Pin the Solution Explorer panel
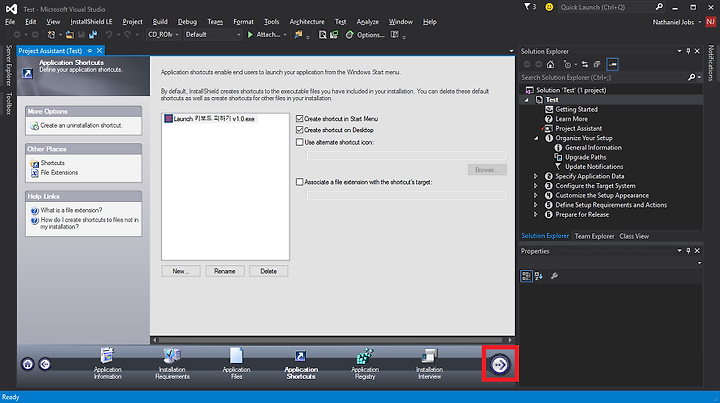720x403 pixels. click(x=688, y=51)
